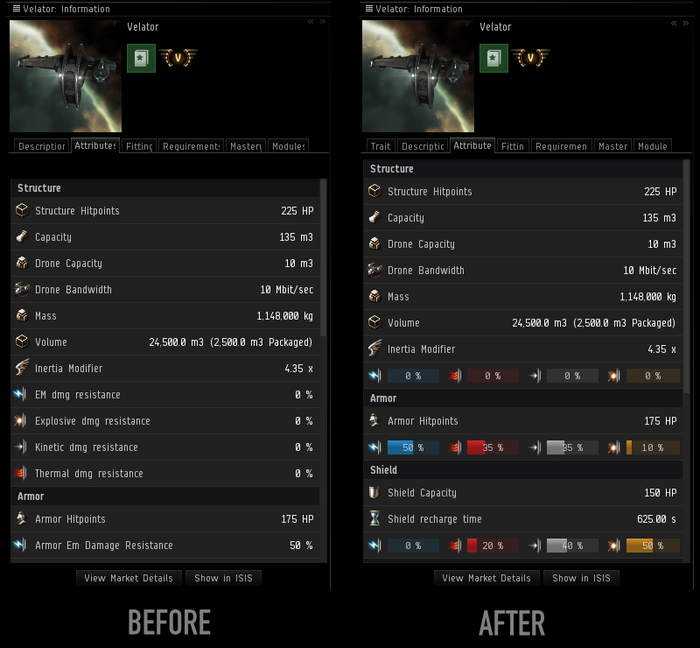Switch to the Fitting tab in left panel

139,146
